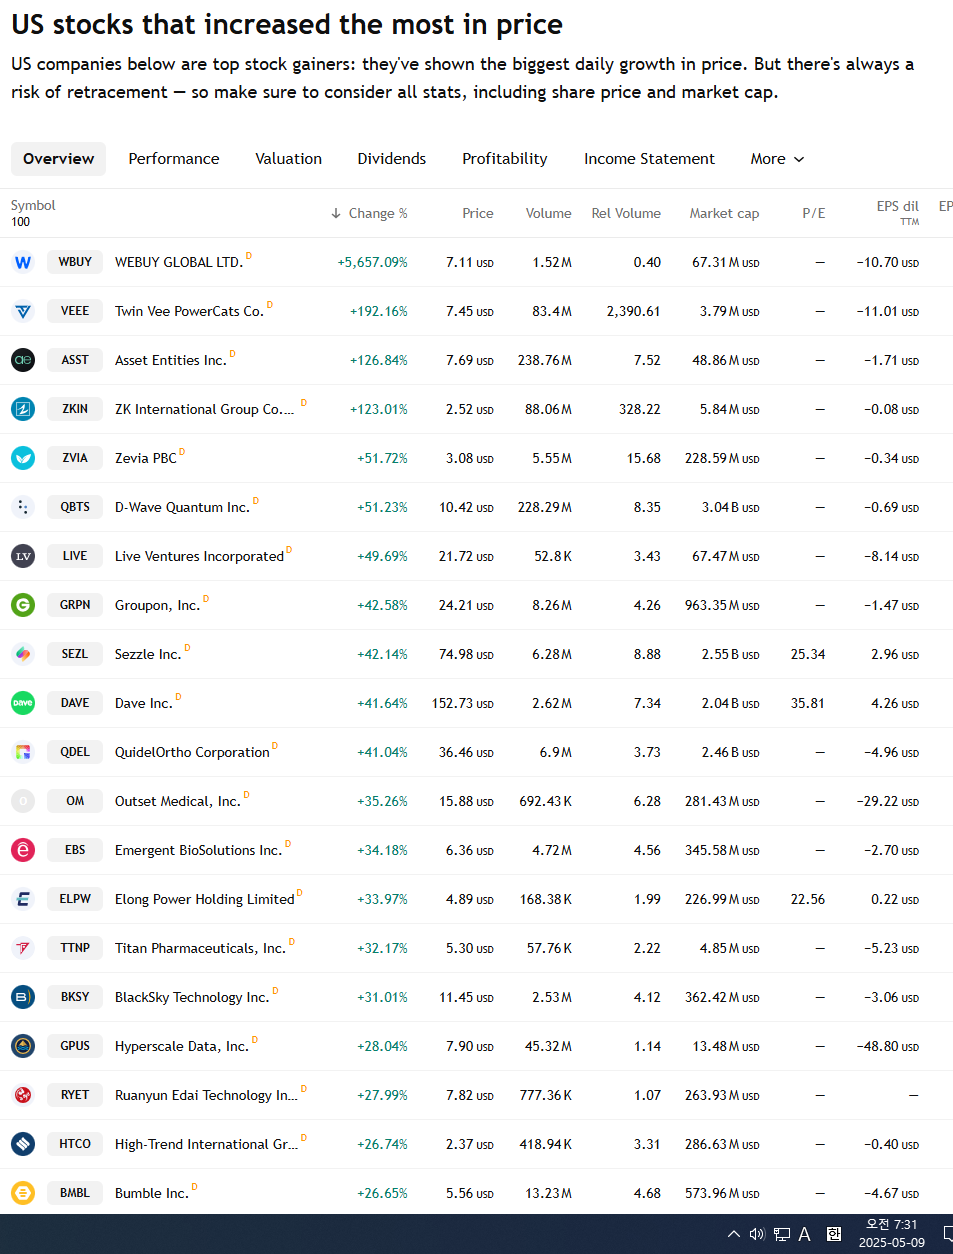The height and width of the screenshot is (1254, 953).
Task: Click the EBS Emergent BioSolutions logo icon
Action: point(23,850)
